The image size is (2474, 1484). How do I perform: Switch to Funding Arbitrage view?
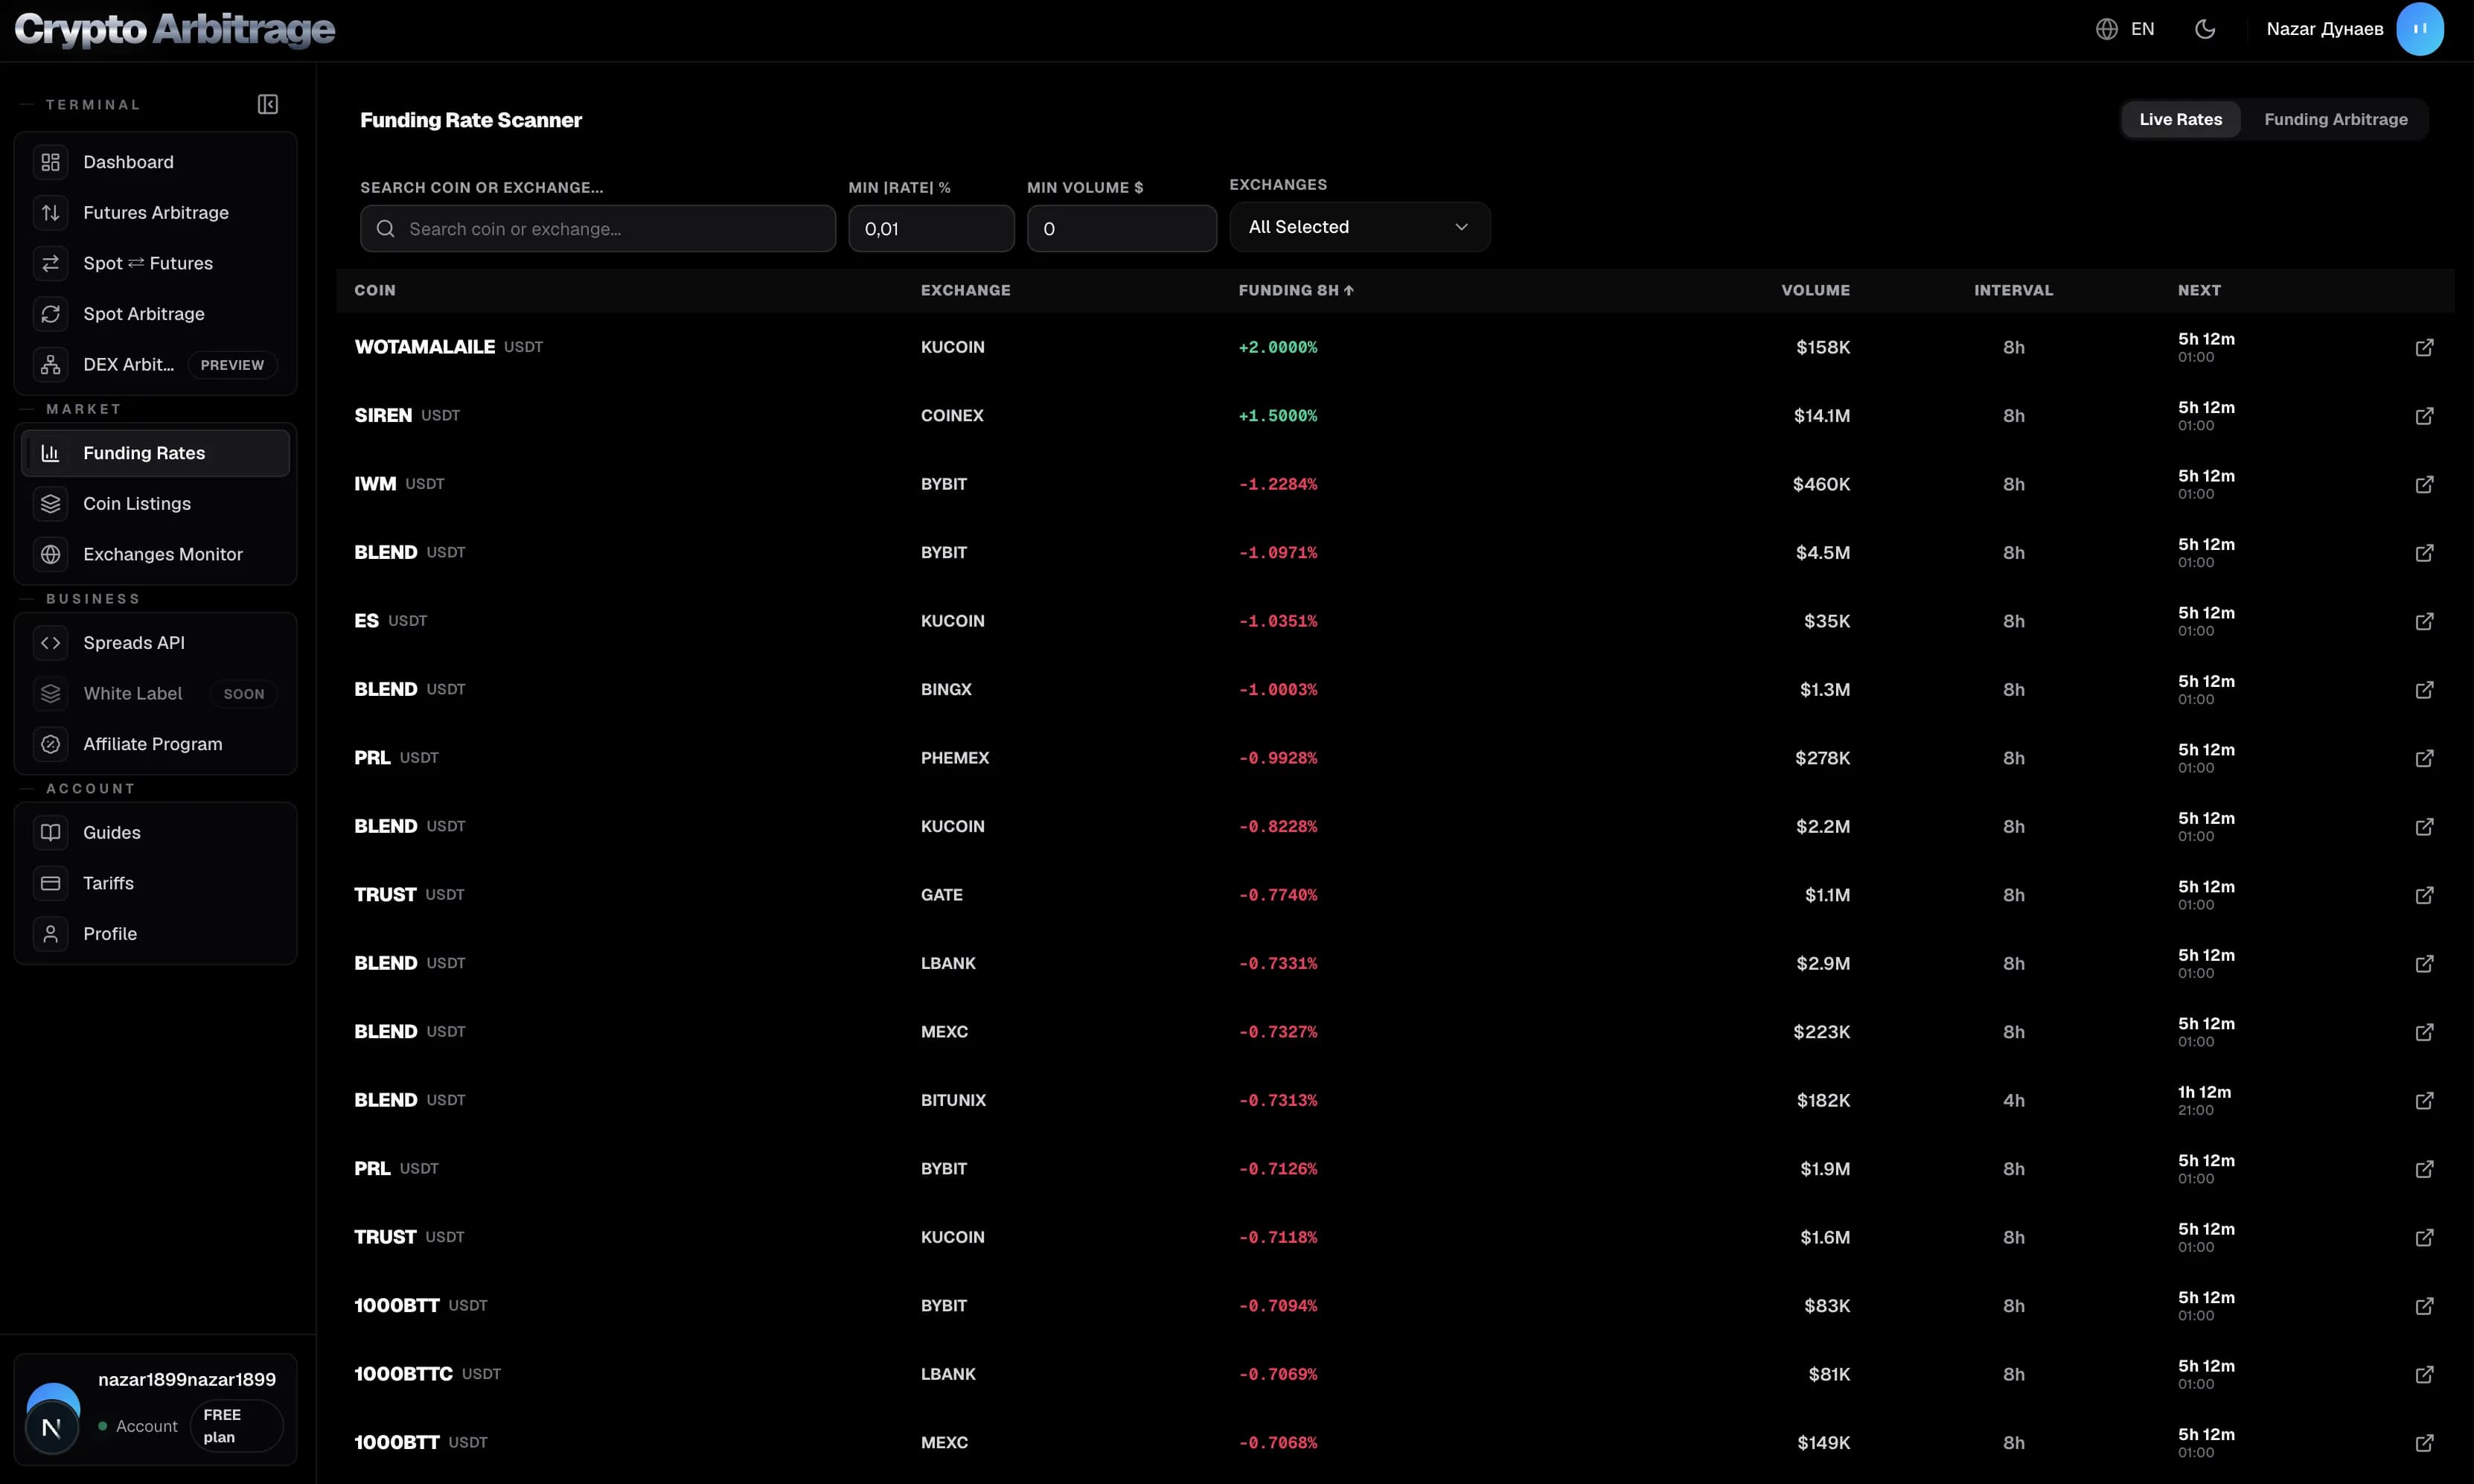2335,119
